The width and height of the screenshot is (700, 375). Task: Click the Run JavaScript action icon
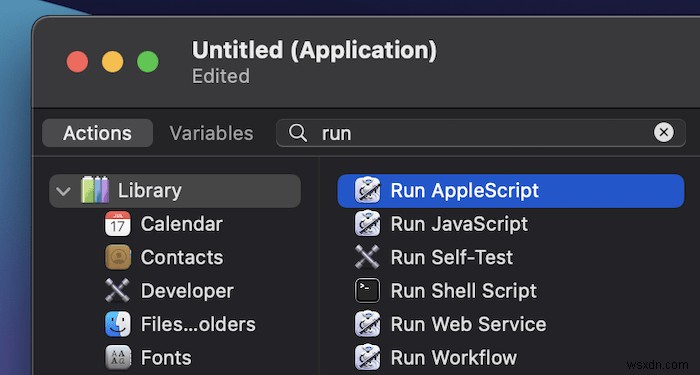click(x=367, y=224)
